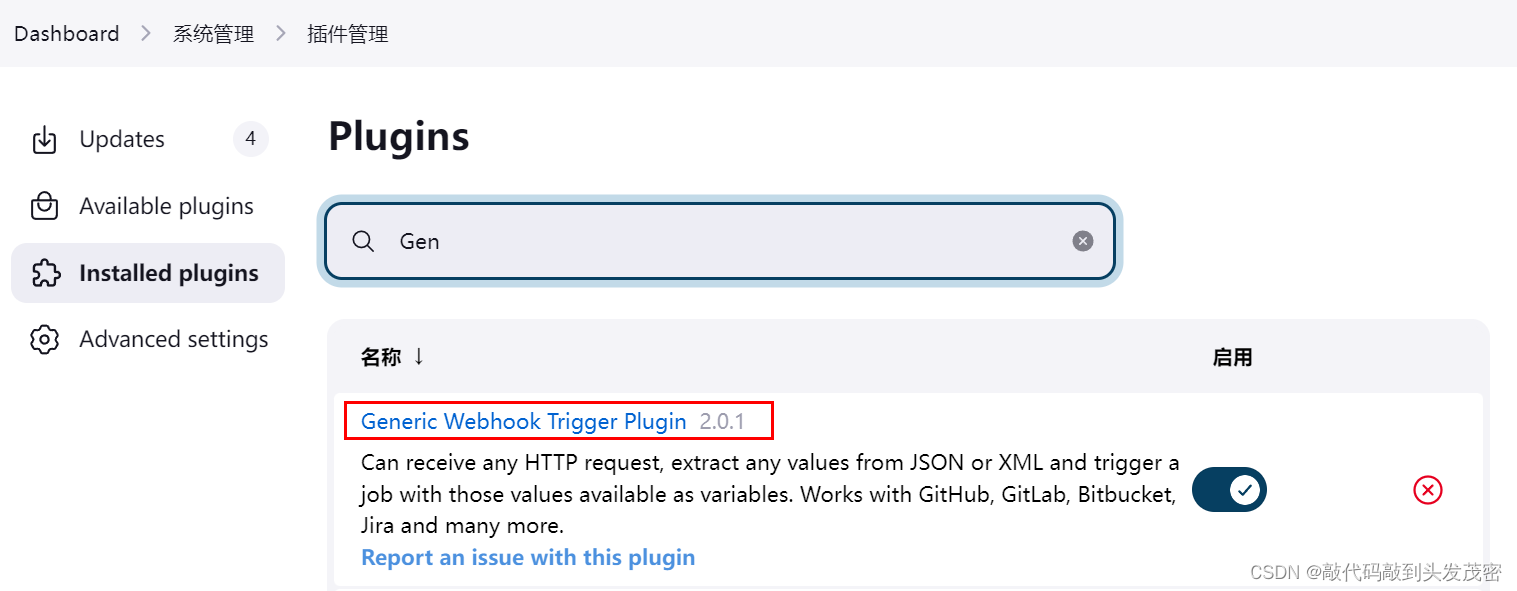
Task: Click the Updates download icon in sidebar
Action: pyautogui.click(x=44, y=140)
